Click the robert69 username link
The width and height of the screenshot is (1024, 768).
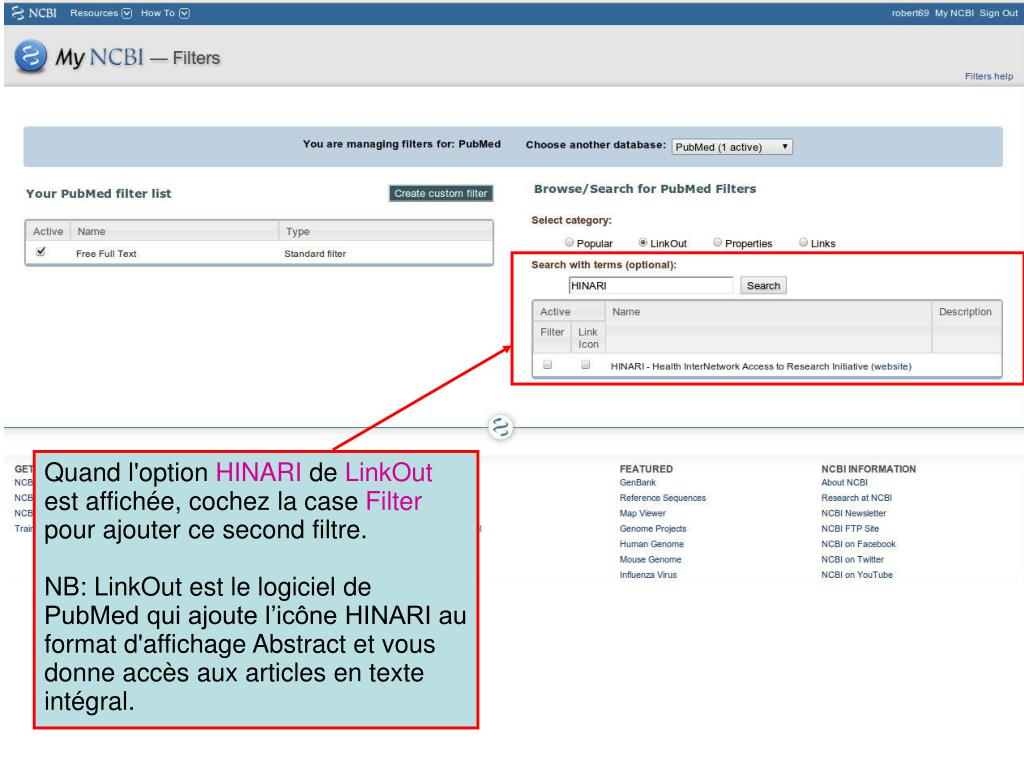(910, 13)
